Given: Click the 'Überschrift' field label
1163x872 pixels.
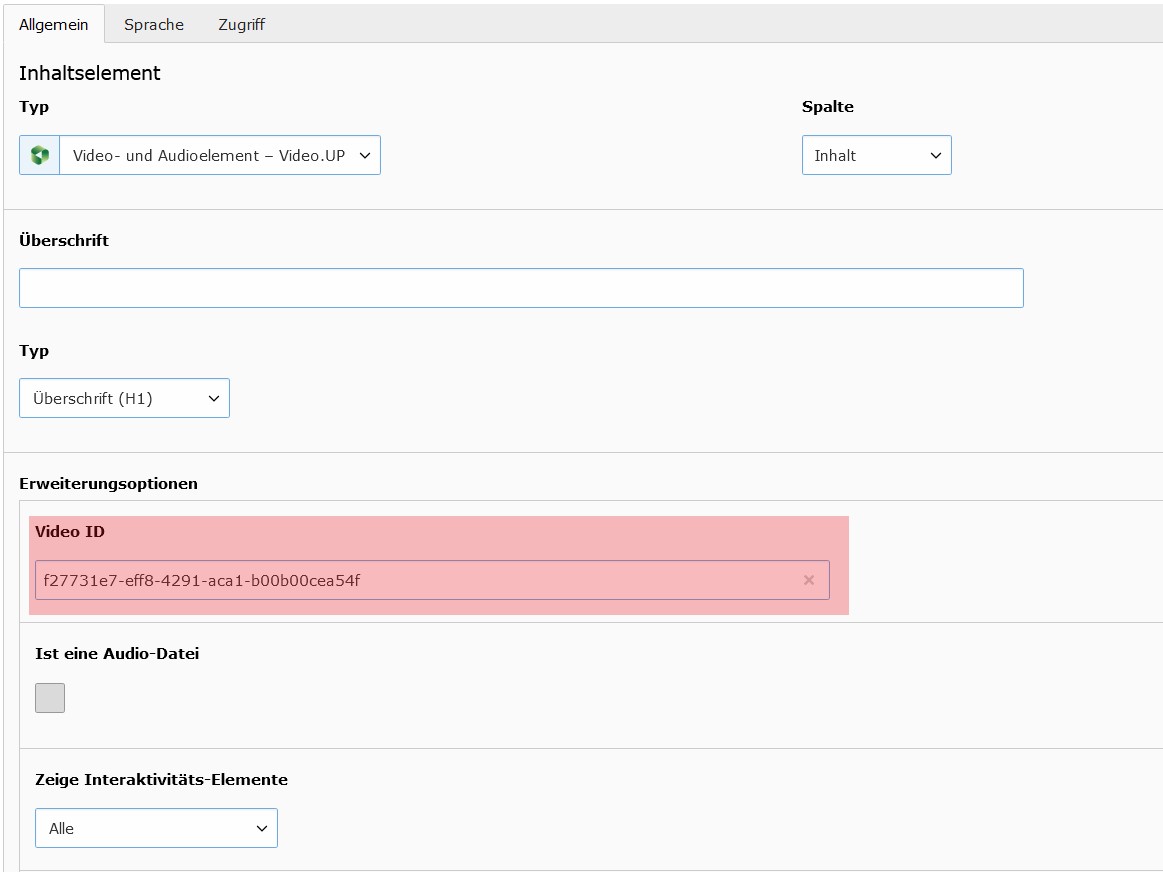Looking at the screenshot, I should tap(64, 241).
